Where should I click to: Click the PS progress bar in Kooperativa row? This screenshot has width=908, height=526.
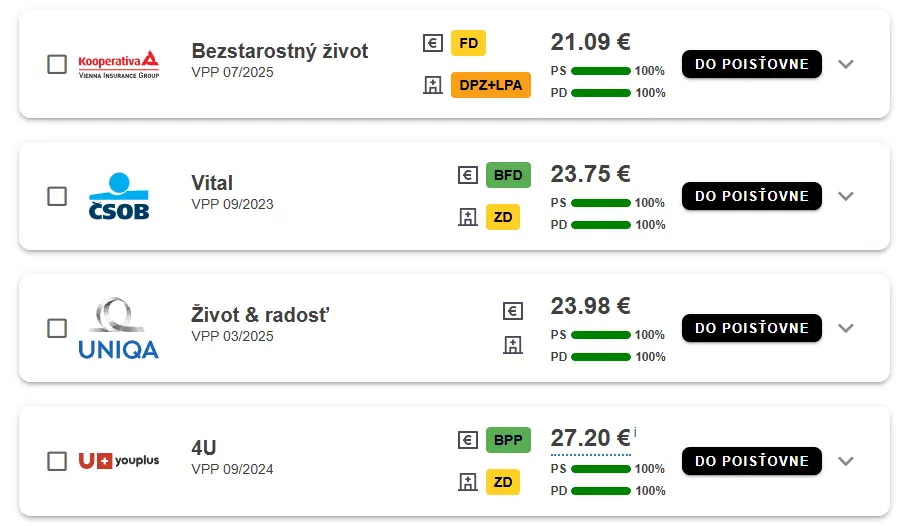[x=601, y=71]
